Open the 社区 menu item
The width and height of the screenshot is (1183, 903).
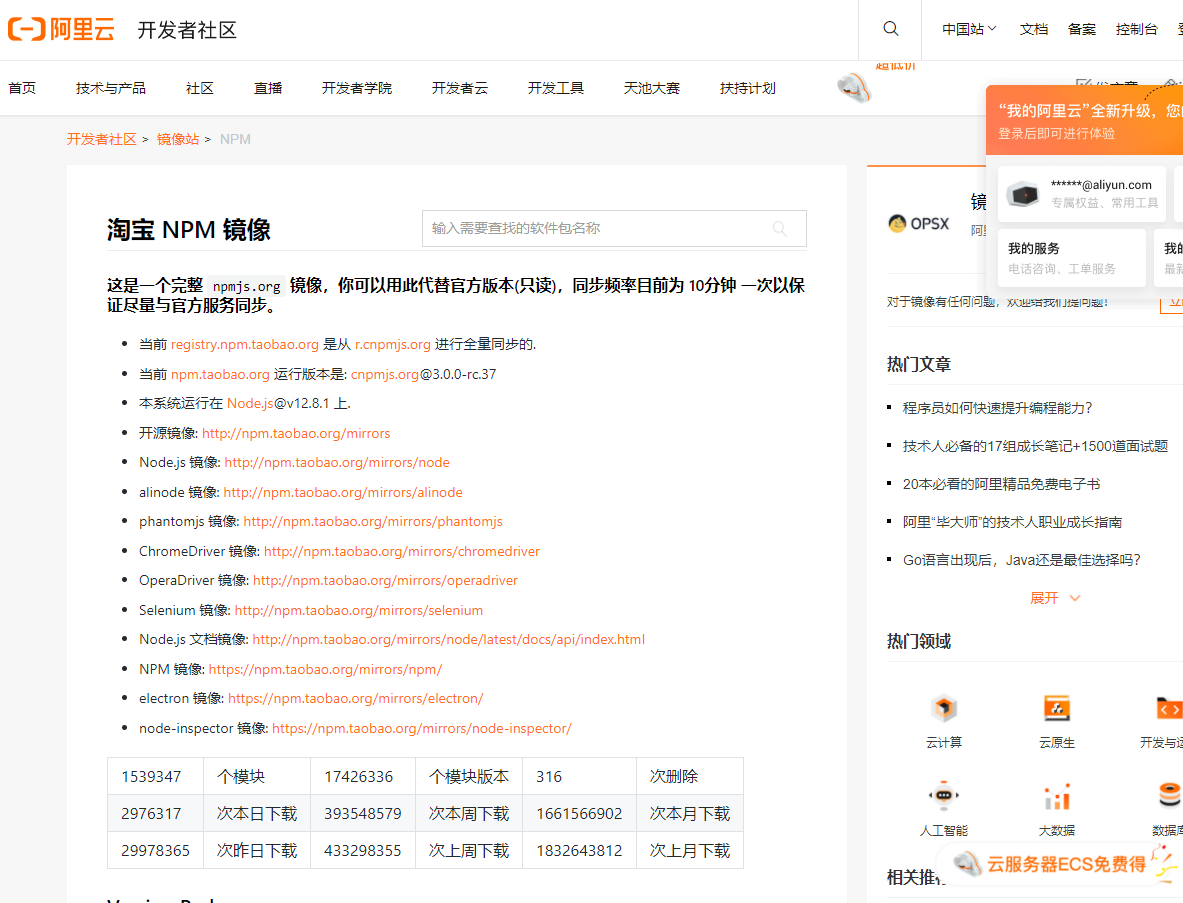pos(200,88)
